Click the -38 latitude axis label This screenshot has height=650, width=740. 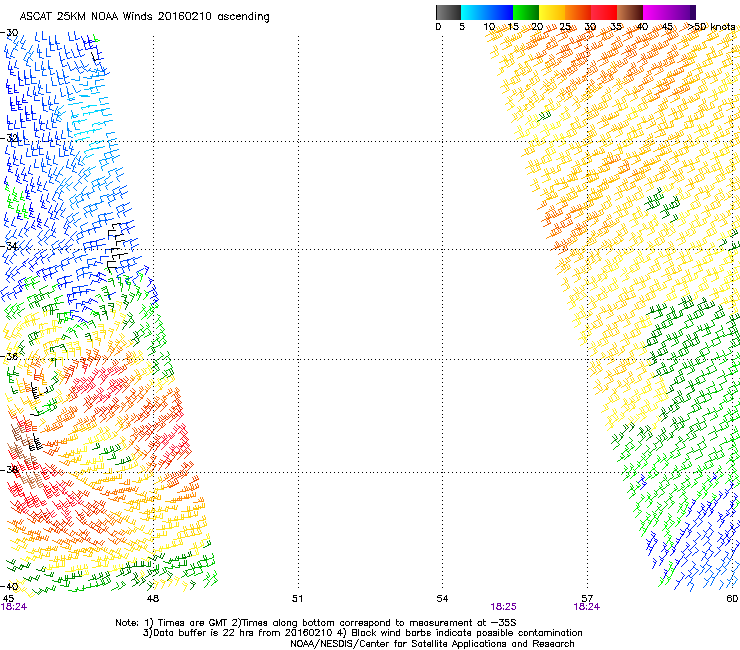[x=10, y=470]
